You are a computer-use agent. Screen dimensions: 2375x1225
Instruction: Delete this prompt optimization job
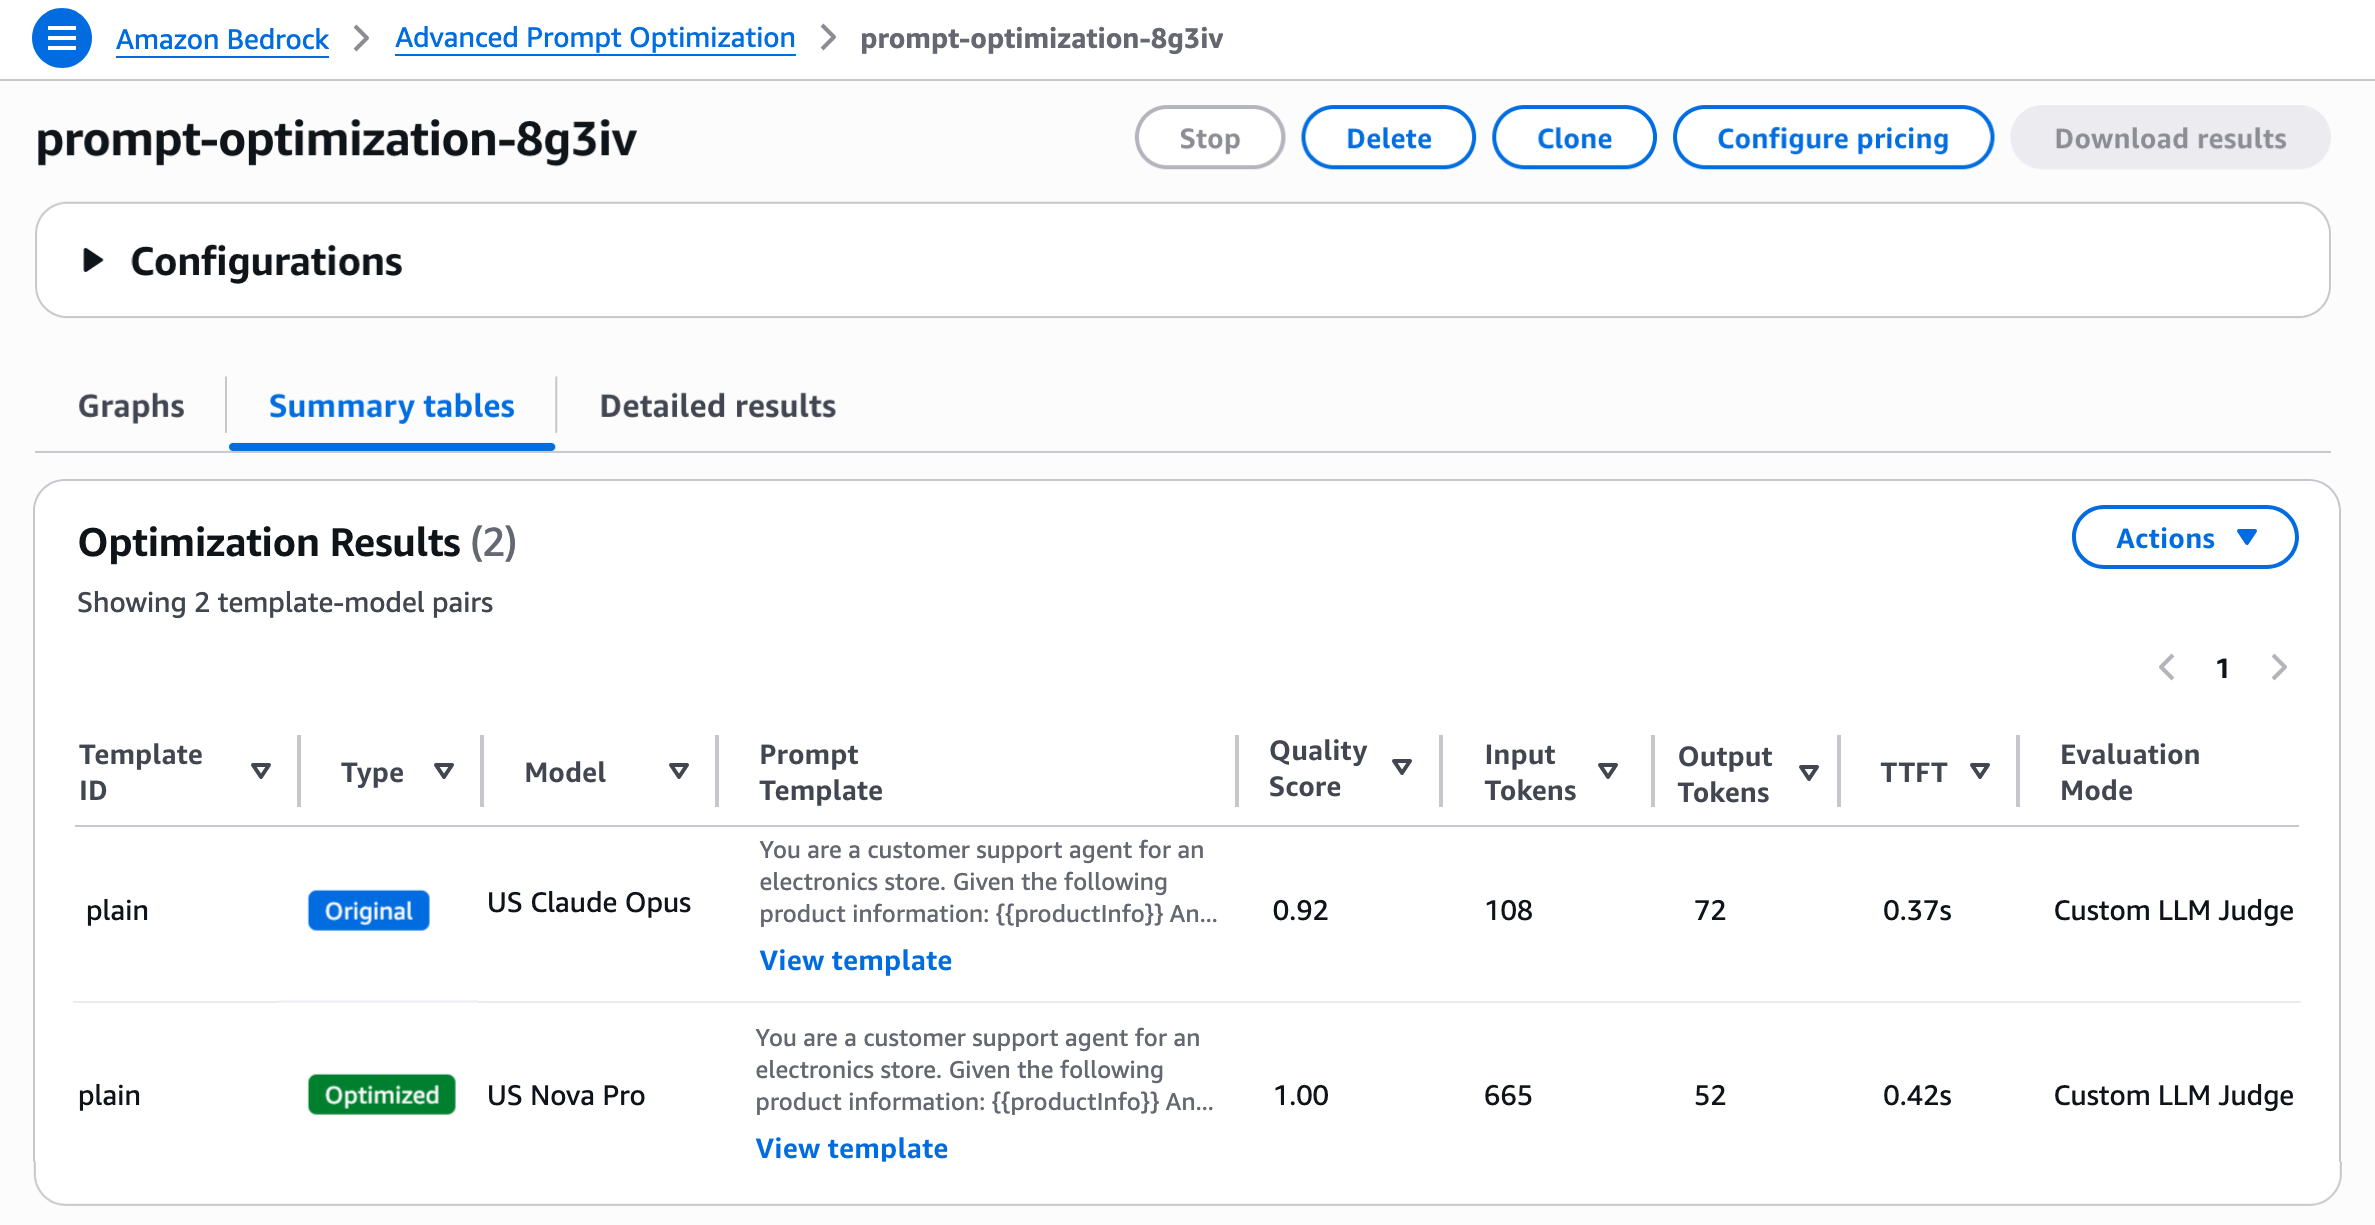[x=1389, y=138]
